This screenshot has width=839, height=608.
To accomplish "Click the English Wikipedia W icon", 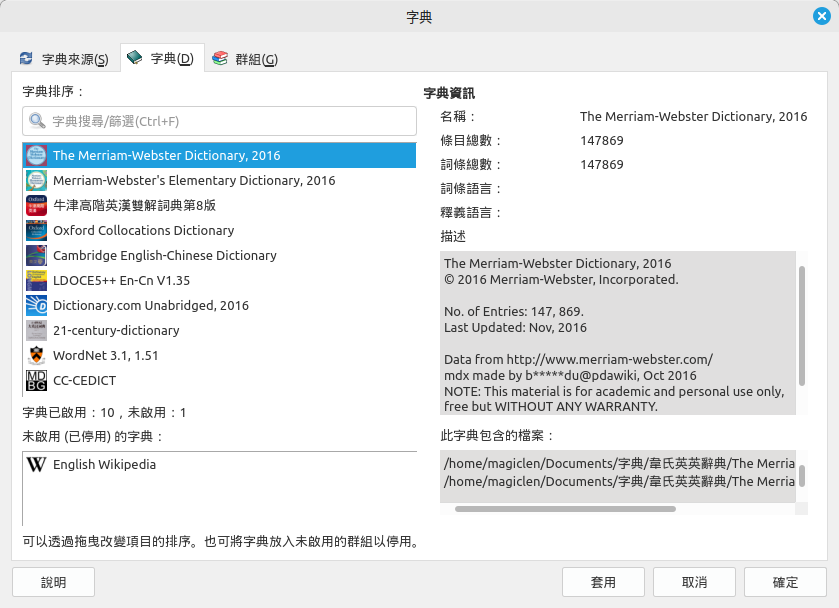I will [x=36, y=465].
